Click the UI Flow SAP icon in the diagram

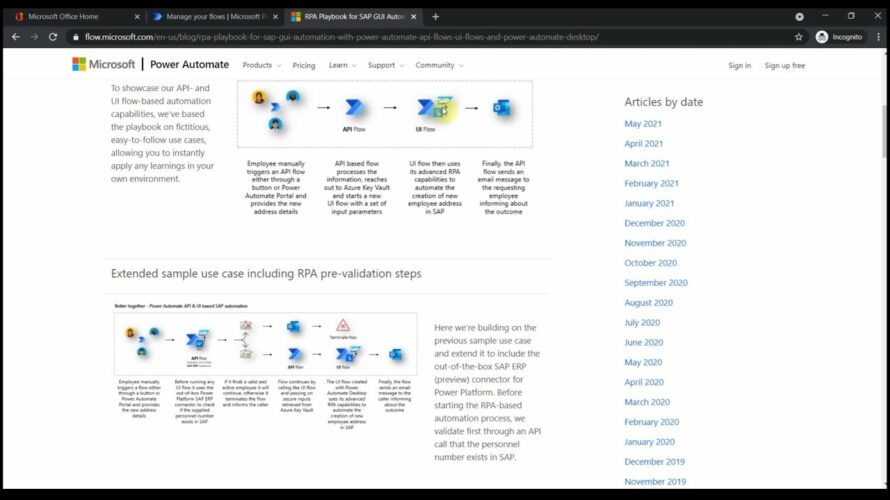(x=435, y=107)
